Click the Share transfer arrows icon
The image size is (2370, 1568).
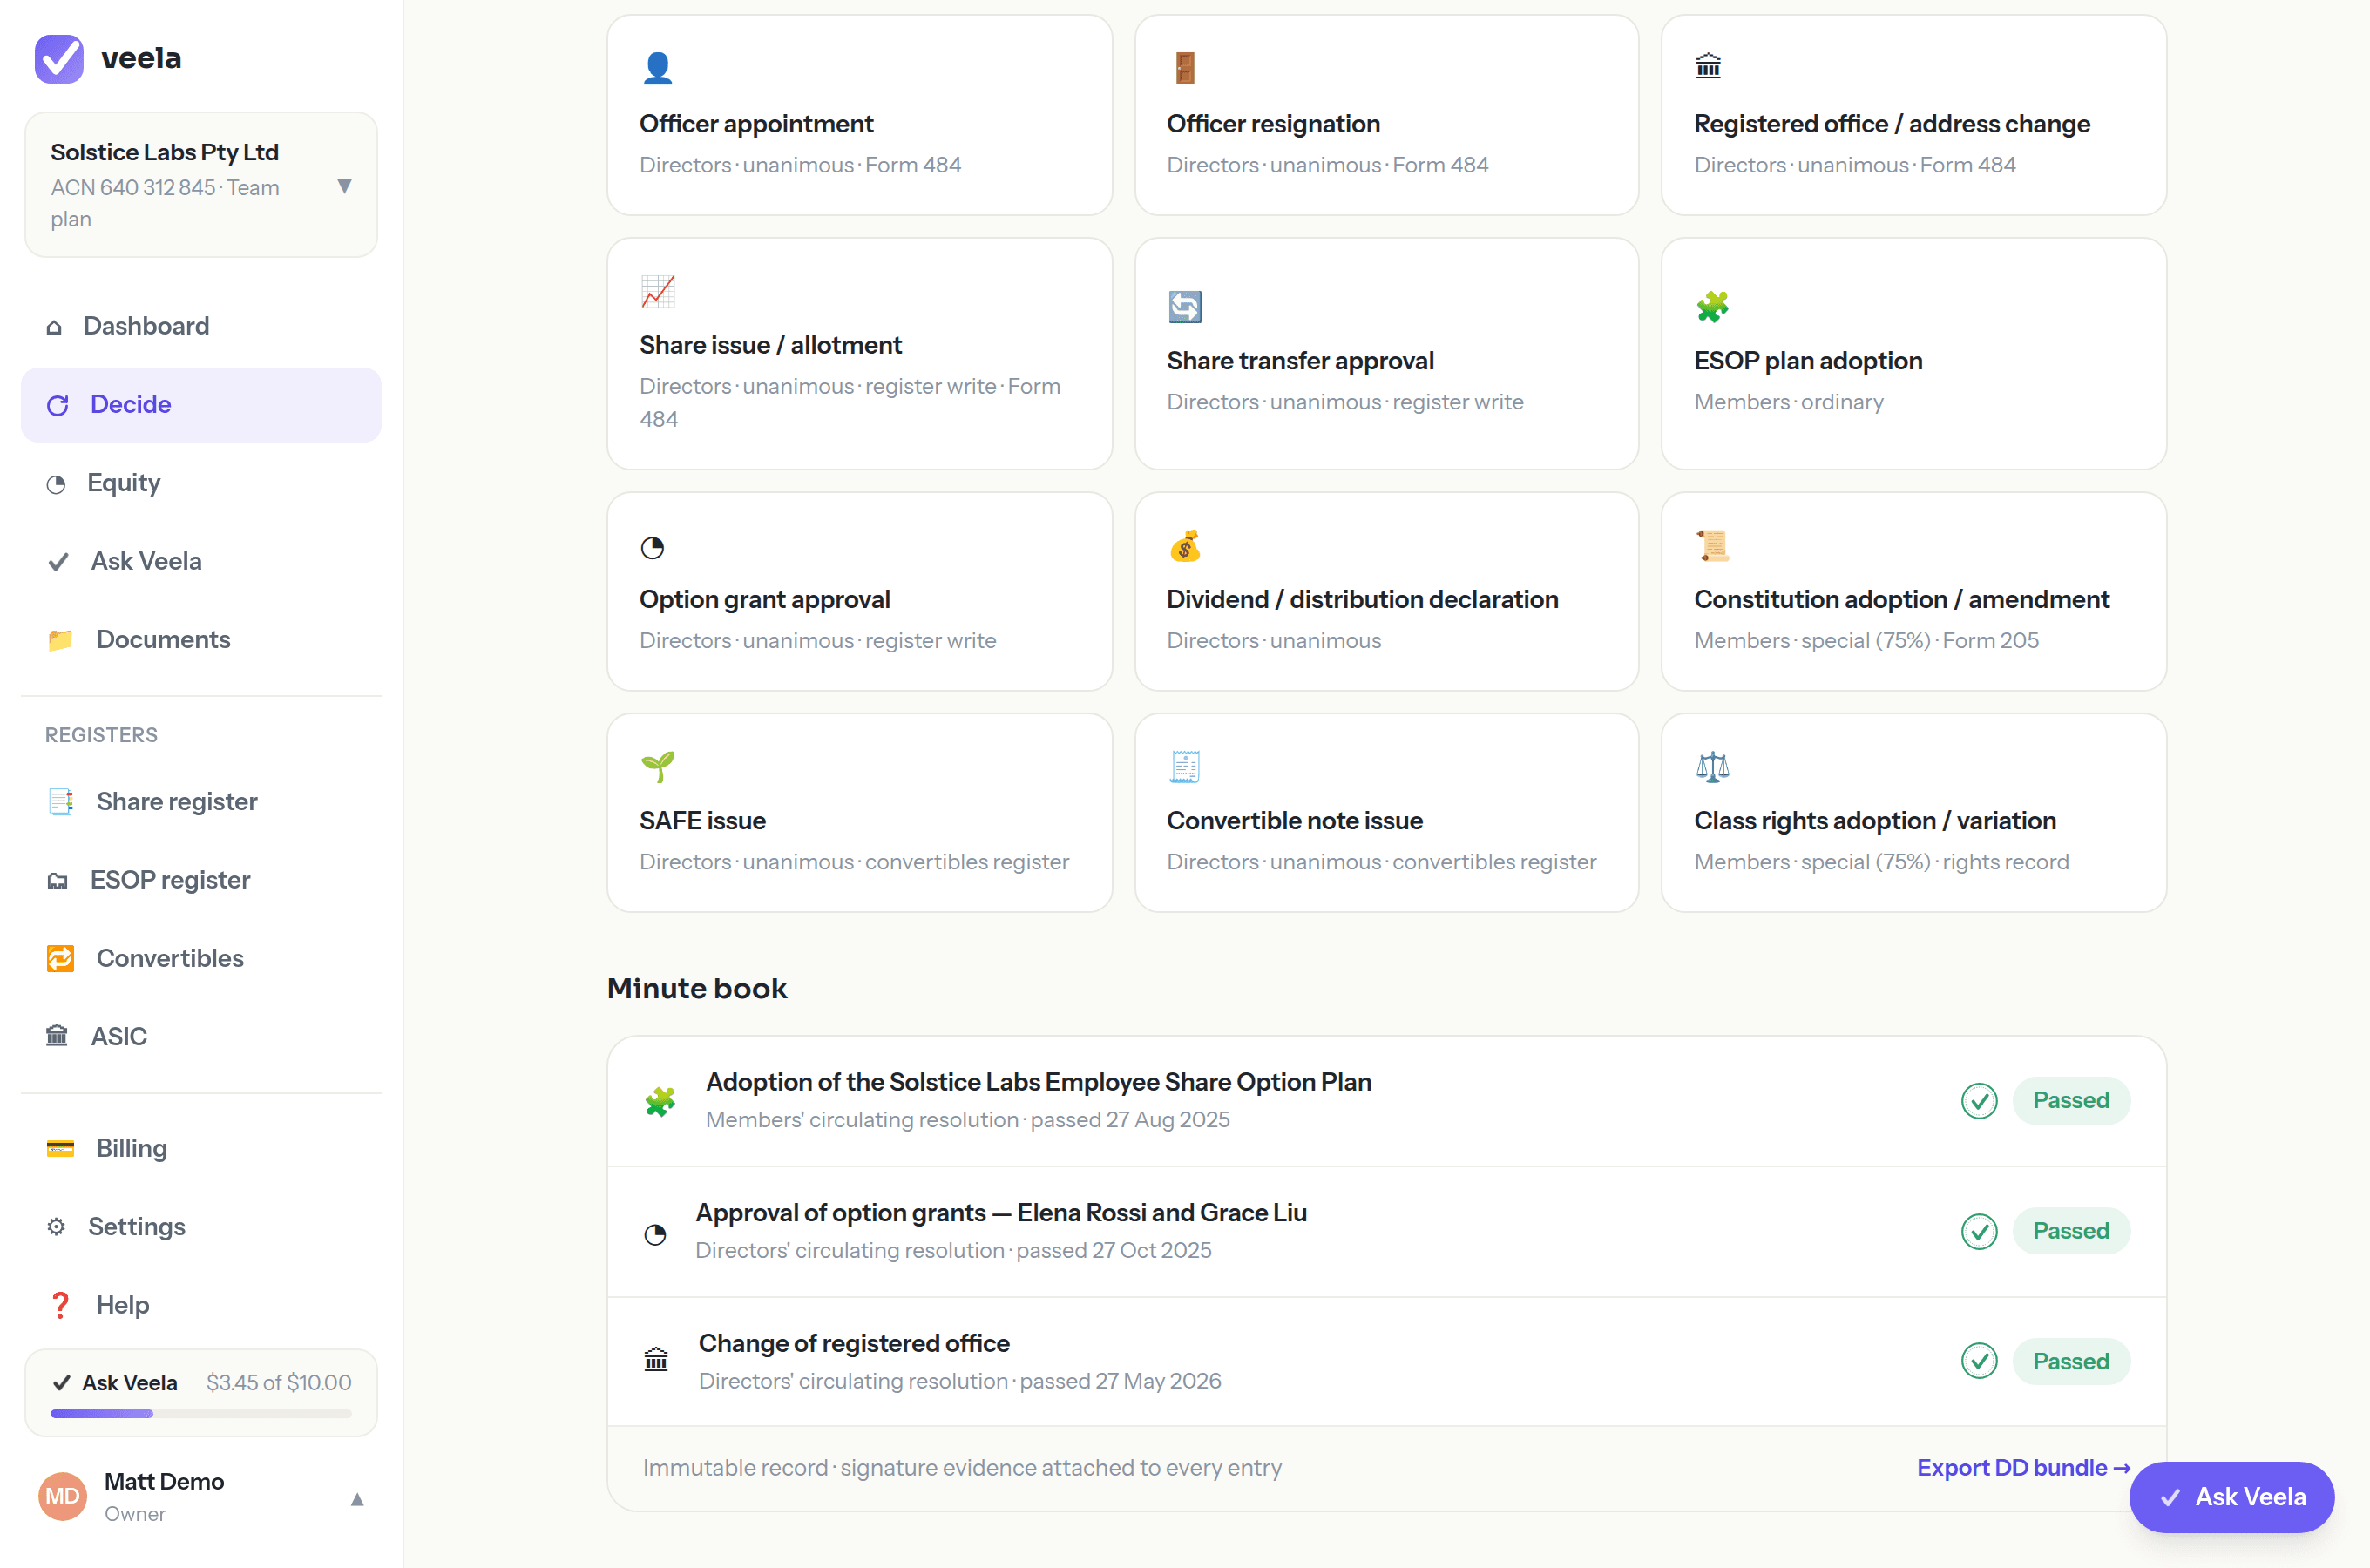pos(1185,307)
